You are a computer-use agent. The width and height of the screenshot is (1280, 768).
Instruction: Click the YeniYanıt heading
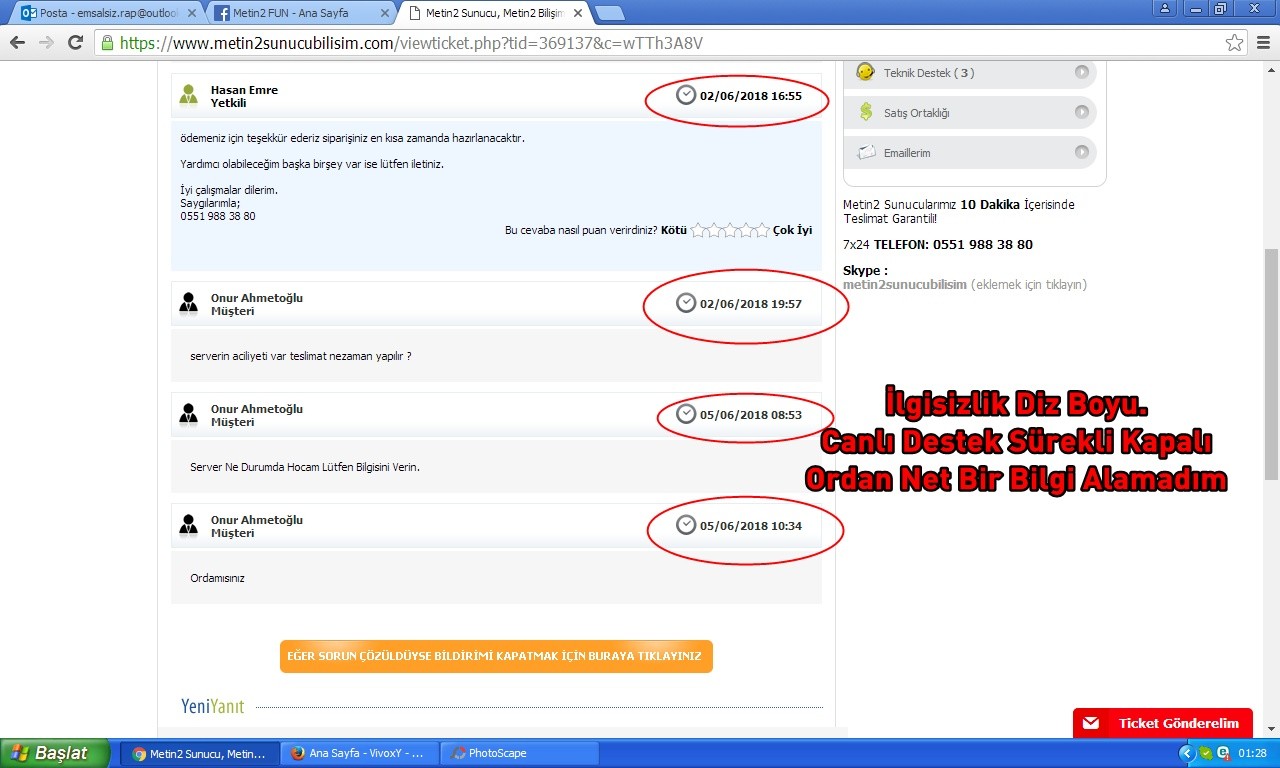tap(212, 706)
